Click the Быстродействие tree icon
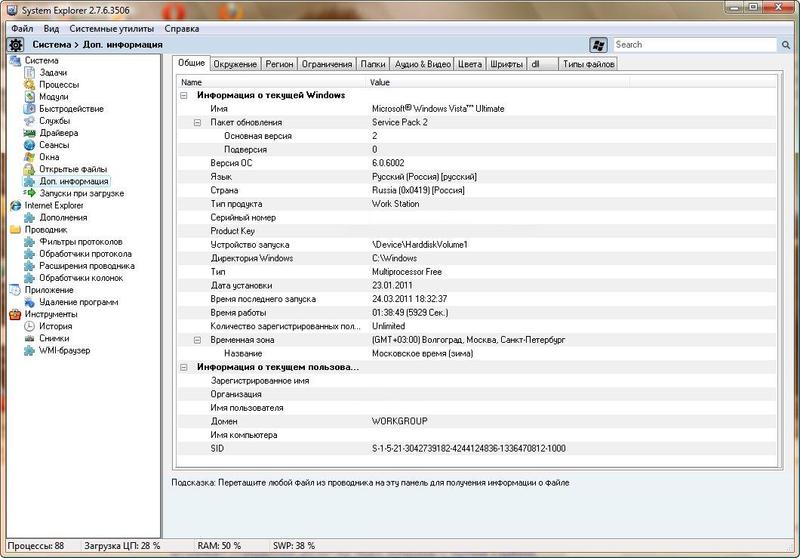 pyautogui.click(x=30, y=109)
